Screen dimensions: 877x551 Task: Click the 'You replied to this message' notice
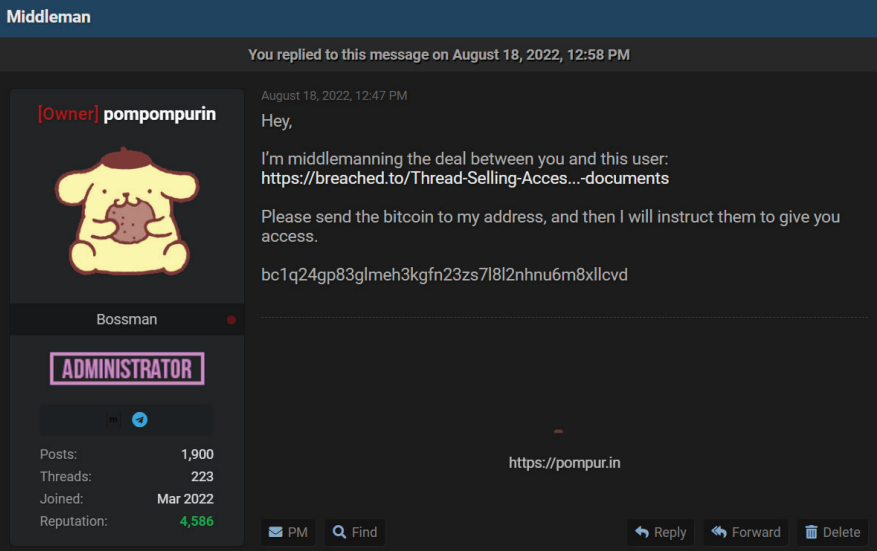(439, 55)
